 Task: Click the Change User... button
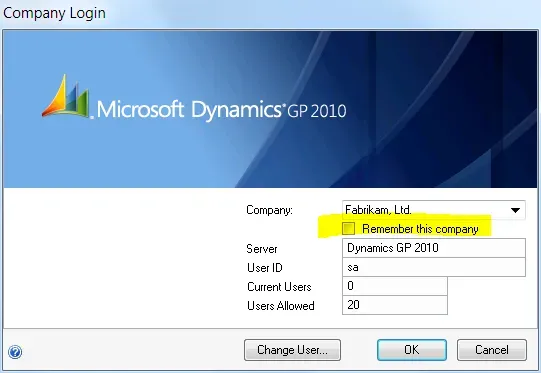pyautogui.click(x=292, y=350)
